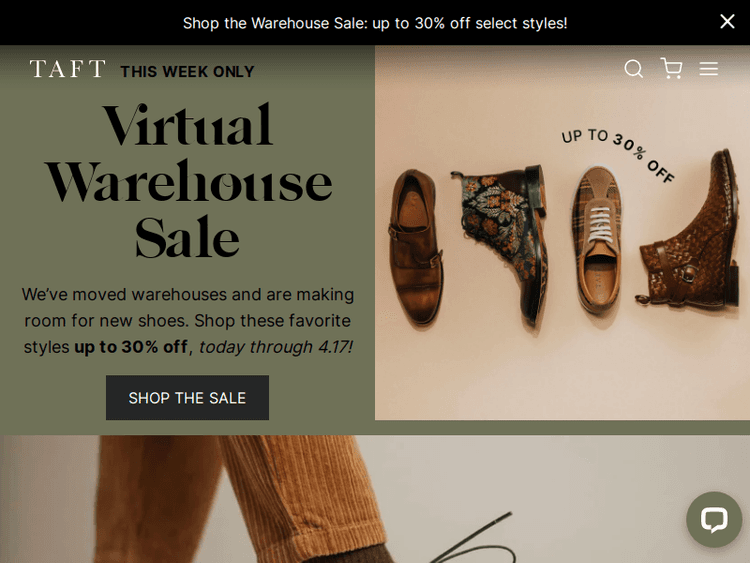Viewport: 750px width, 563px height.
Task: Click the Virtual Warehouse Sale headline
Action: coord(188,180)
